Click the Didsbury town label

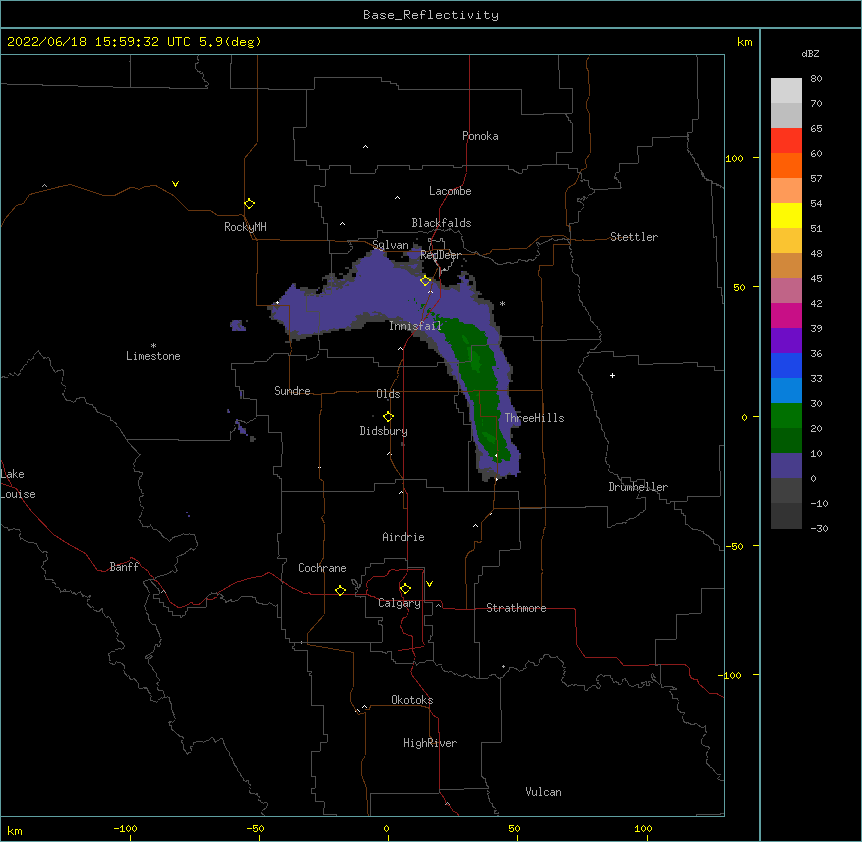383,431
